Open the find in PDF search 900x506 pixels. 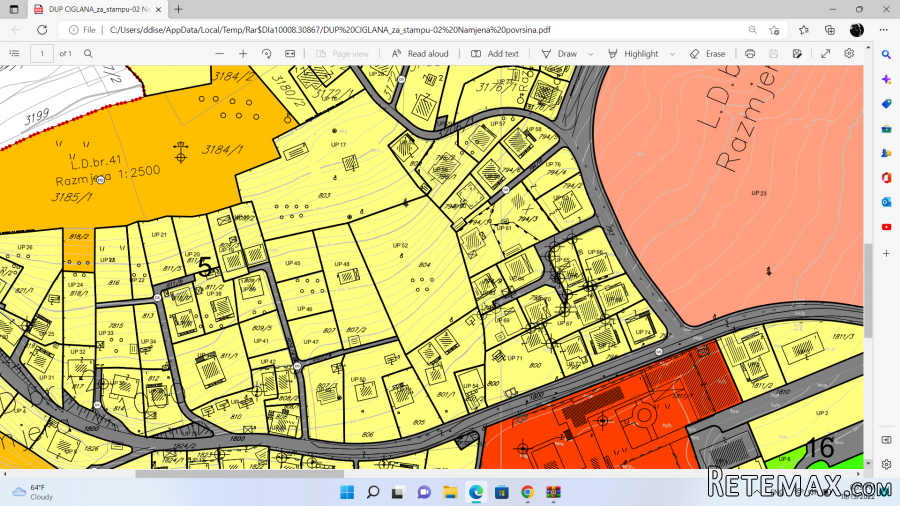pyautogui.click(x=88, y=53)
